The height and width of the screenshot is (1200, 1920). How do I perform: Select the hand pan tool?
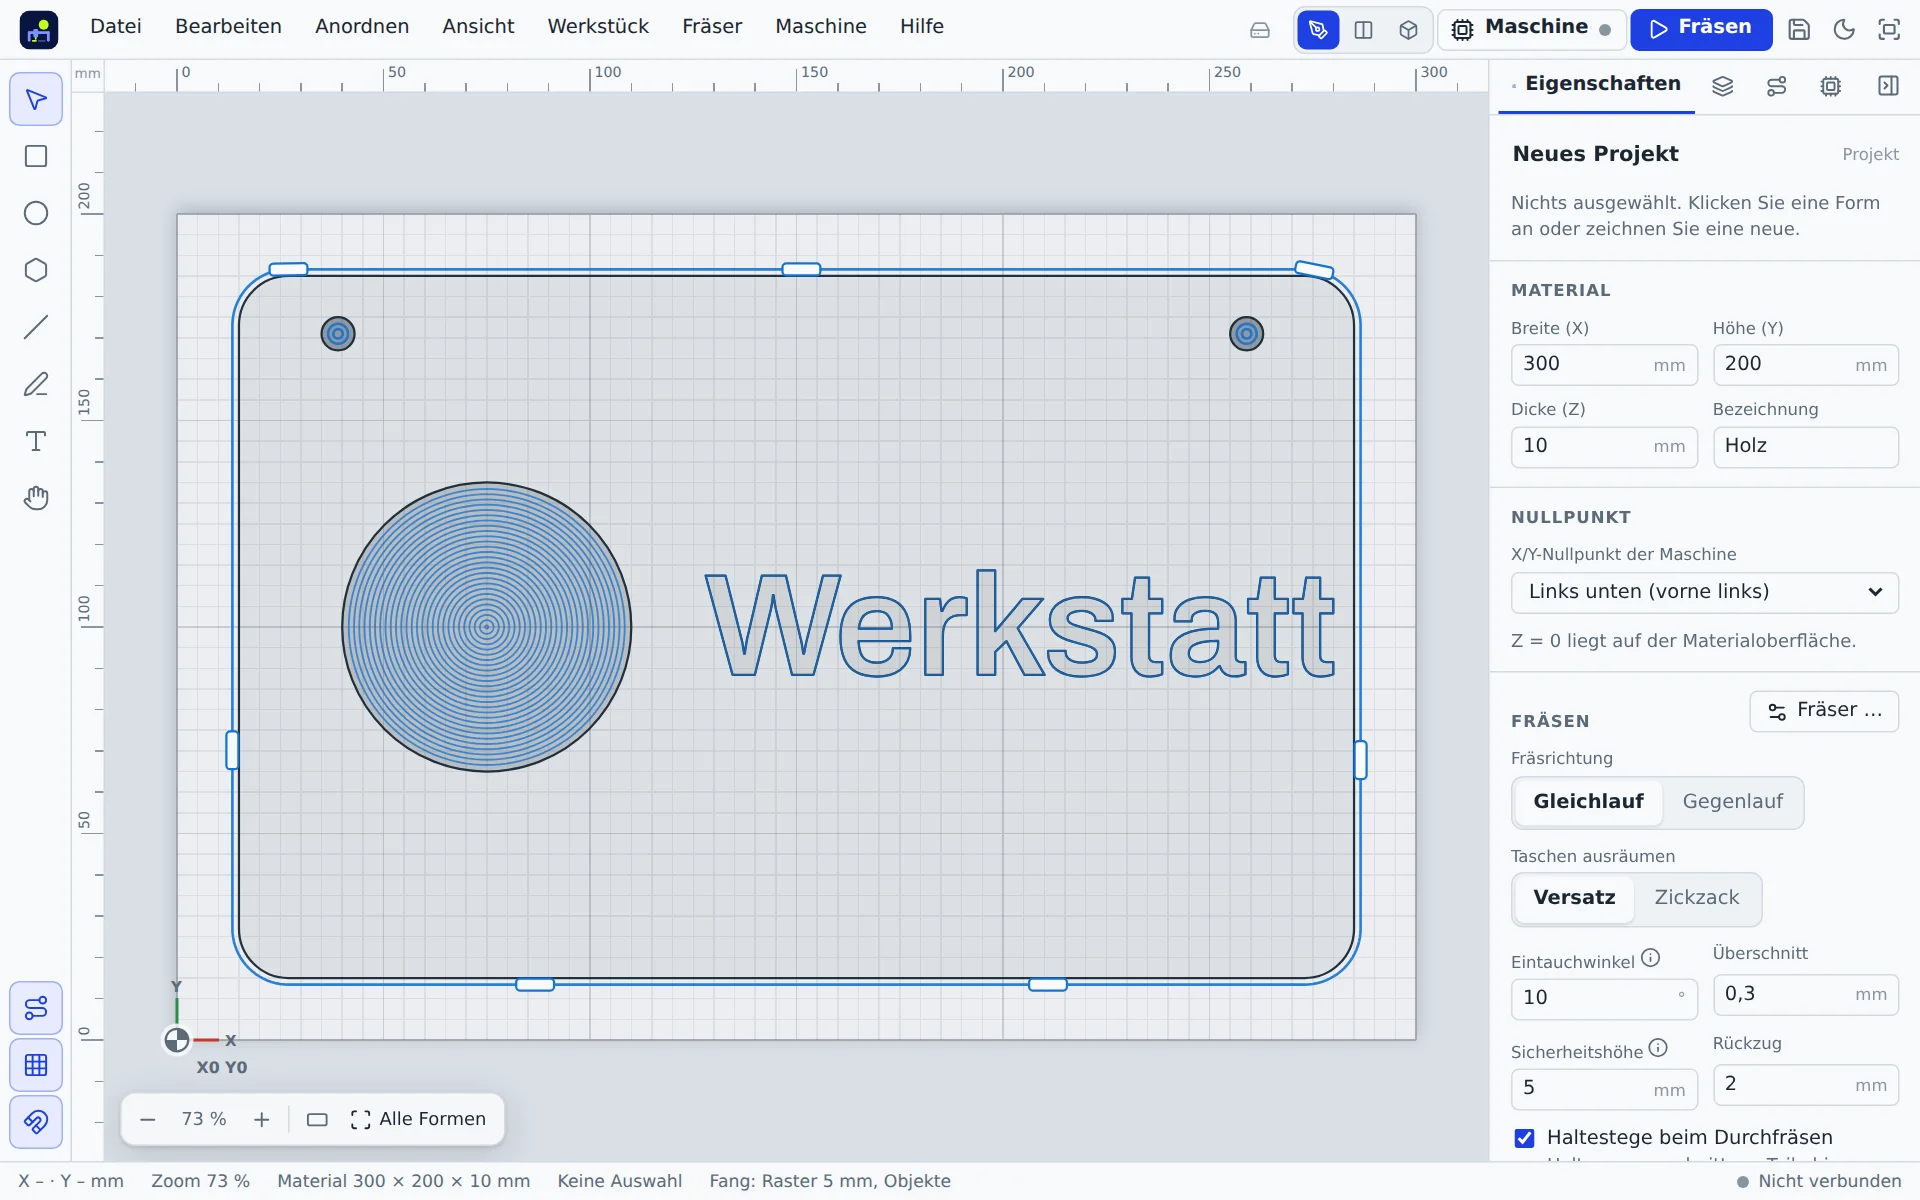pos(36,498)
